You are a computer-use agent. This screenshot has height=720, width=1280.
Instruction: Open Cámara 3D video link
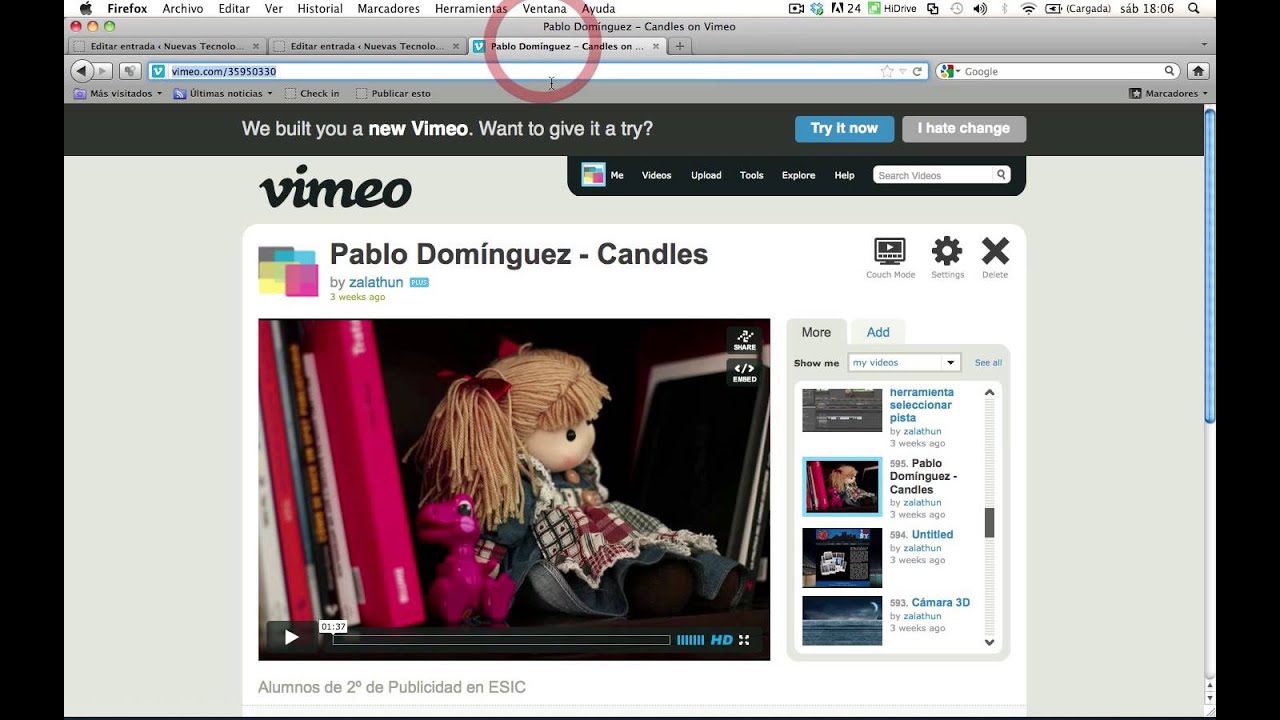point(940,603)
